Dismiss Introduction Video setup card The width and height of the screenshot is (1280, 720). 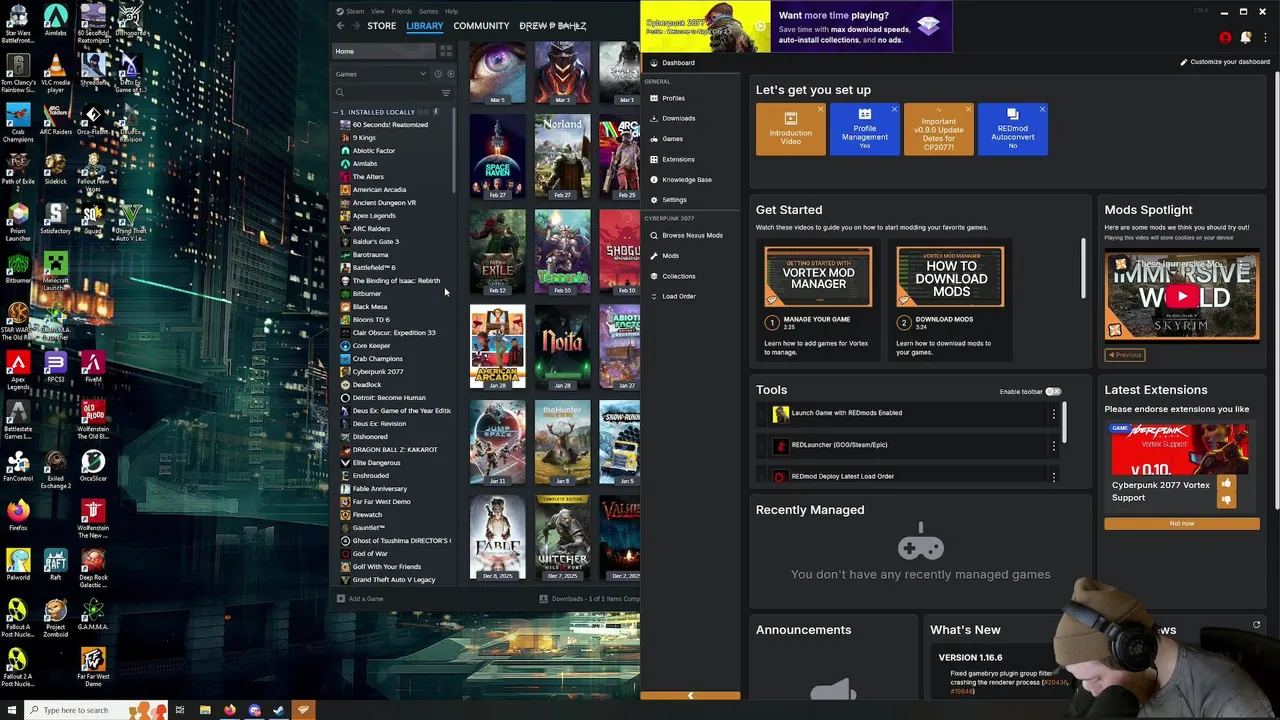click(x=820, y=109)
